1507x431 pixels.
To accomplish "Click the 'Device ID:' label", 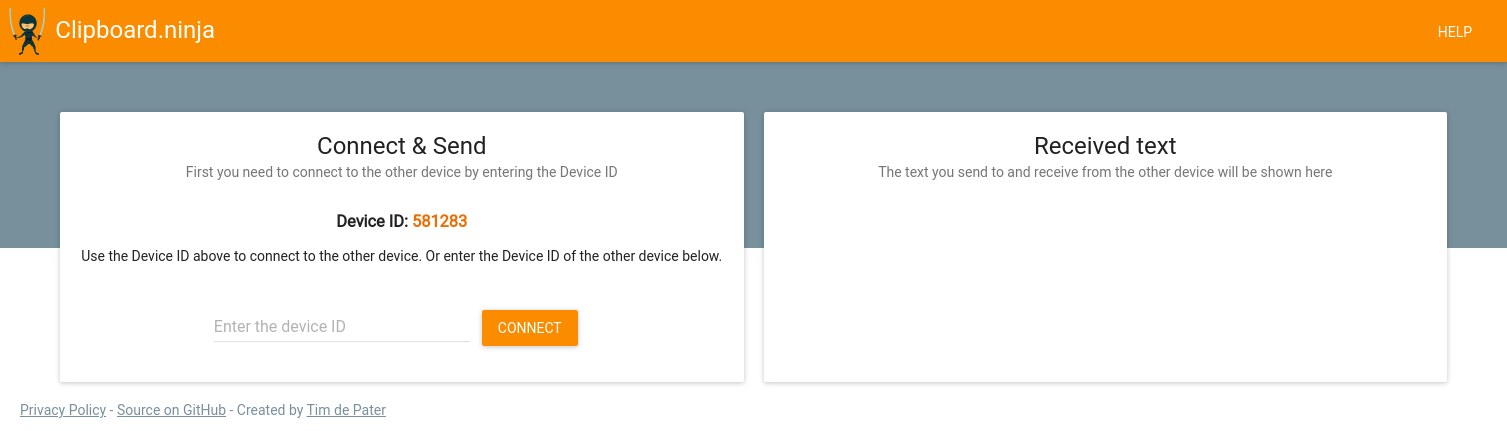I will pyautogui.click(x=372, y=221).
